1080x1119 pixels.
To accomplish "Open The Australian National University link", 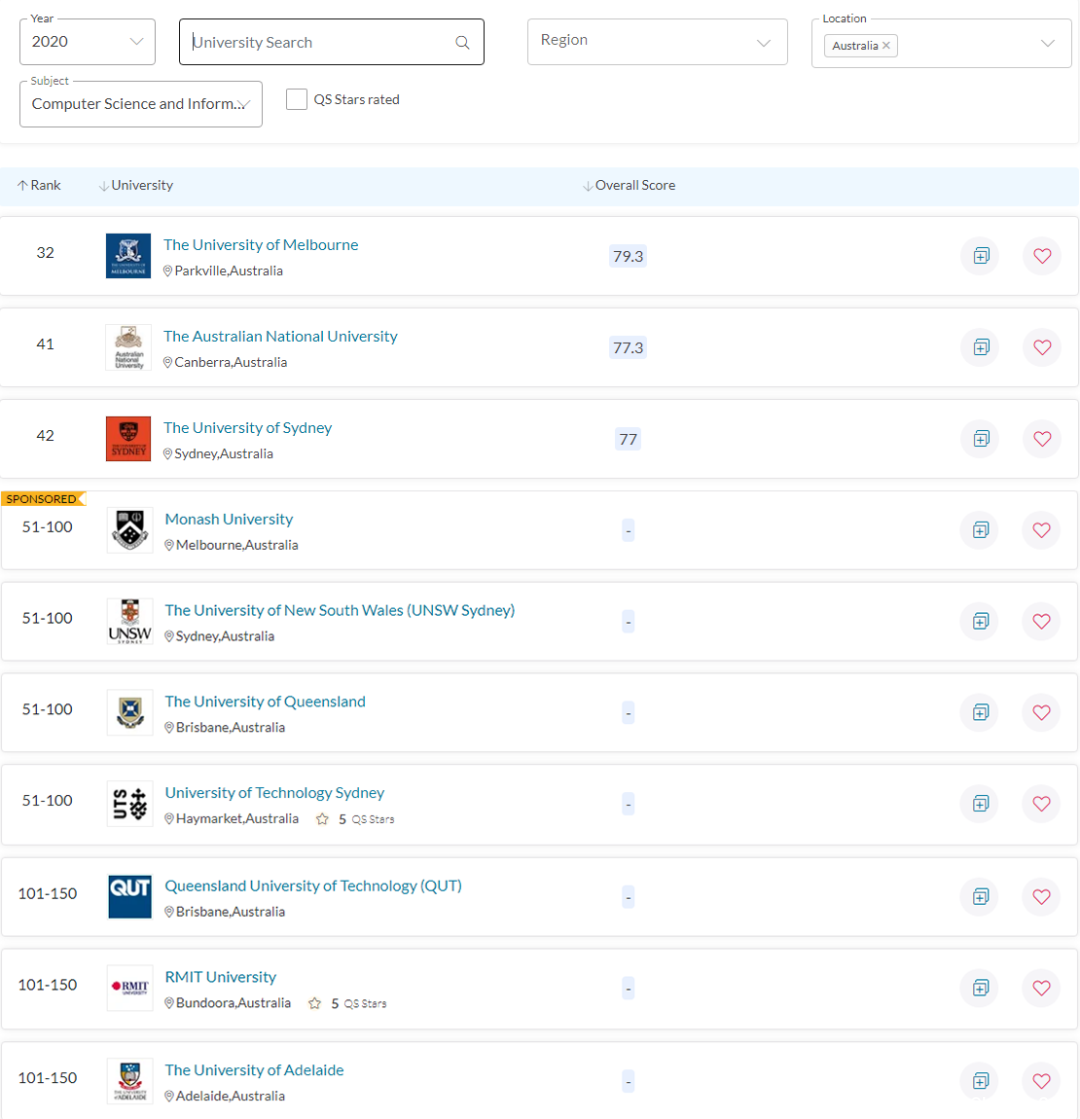I will point(281,336).
